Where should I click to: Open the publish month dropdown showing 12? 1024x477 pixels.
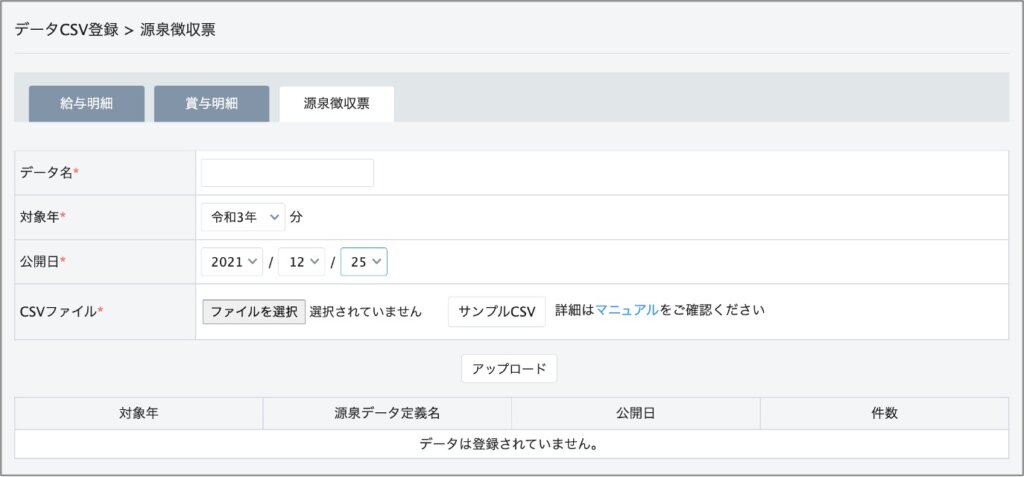(x=301, y=262)
